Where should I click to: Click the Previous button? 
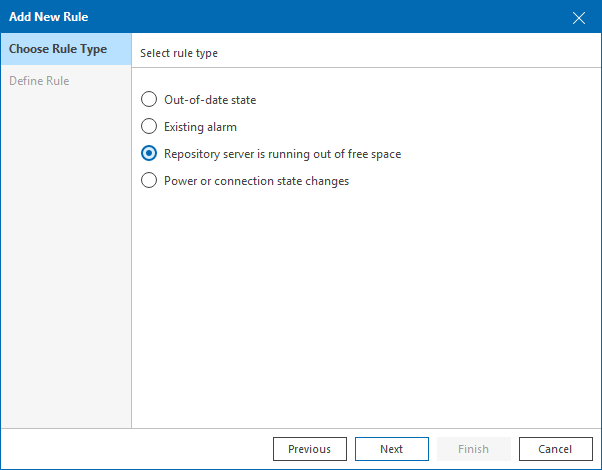point(309,449)
